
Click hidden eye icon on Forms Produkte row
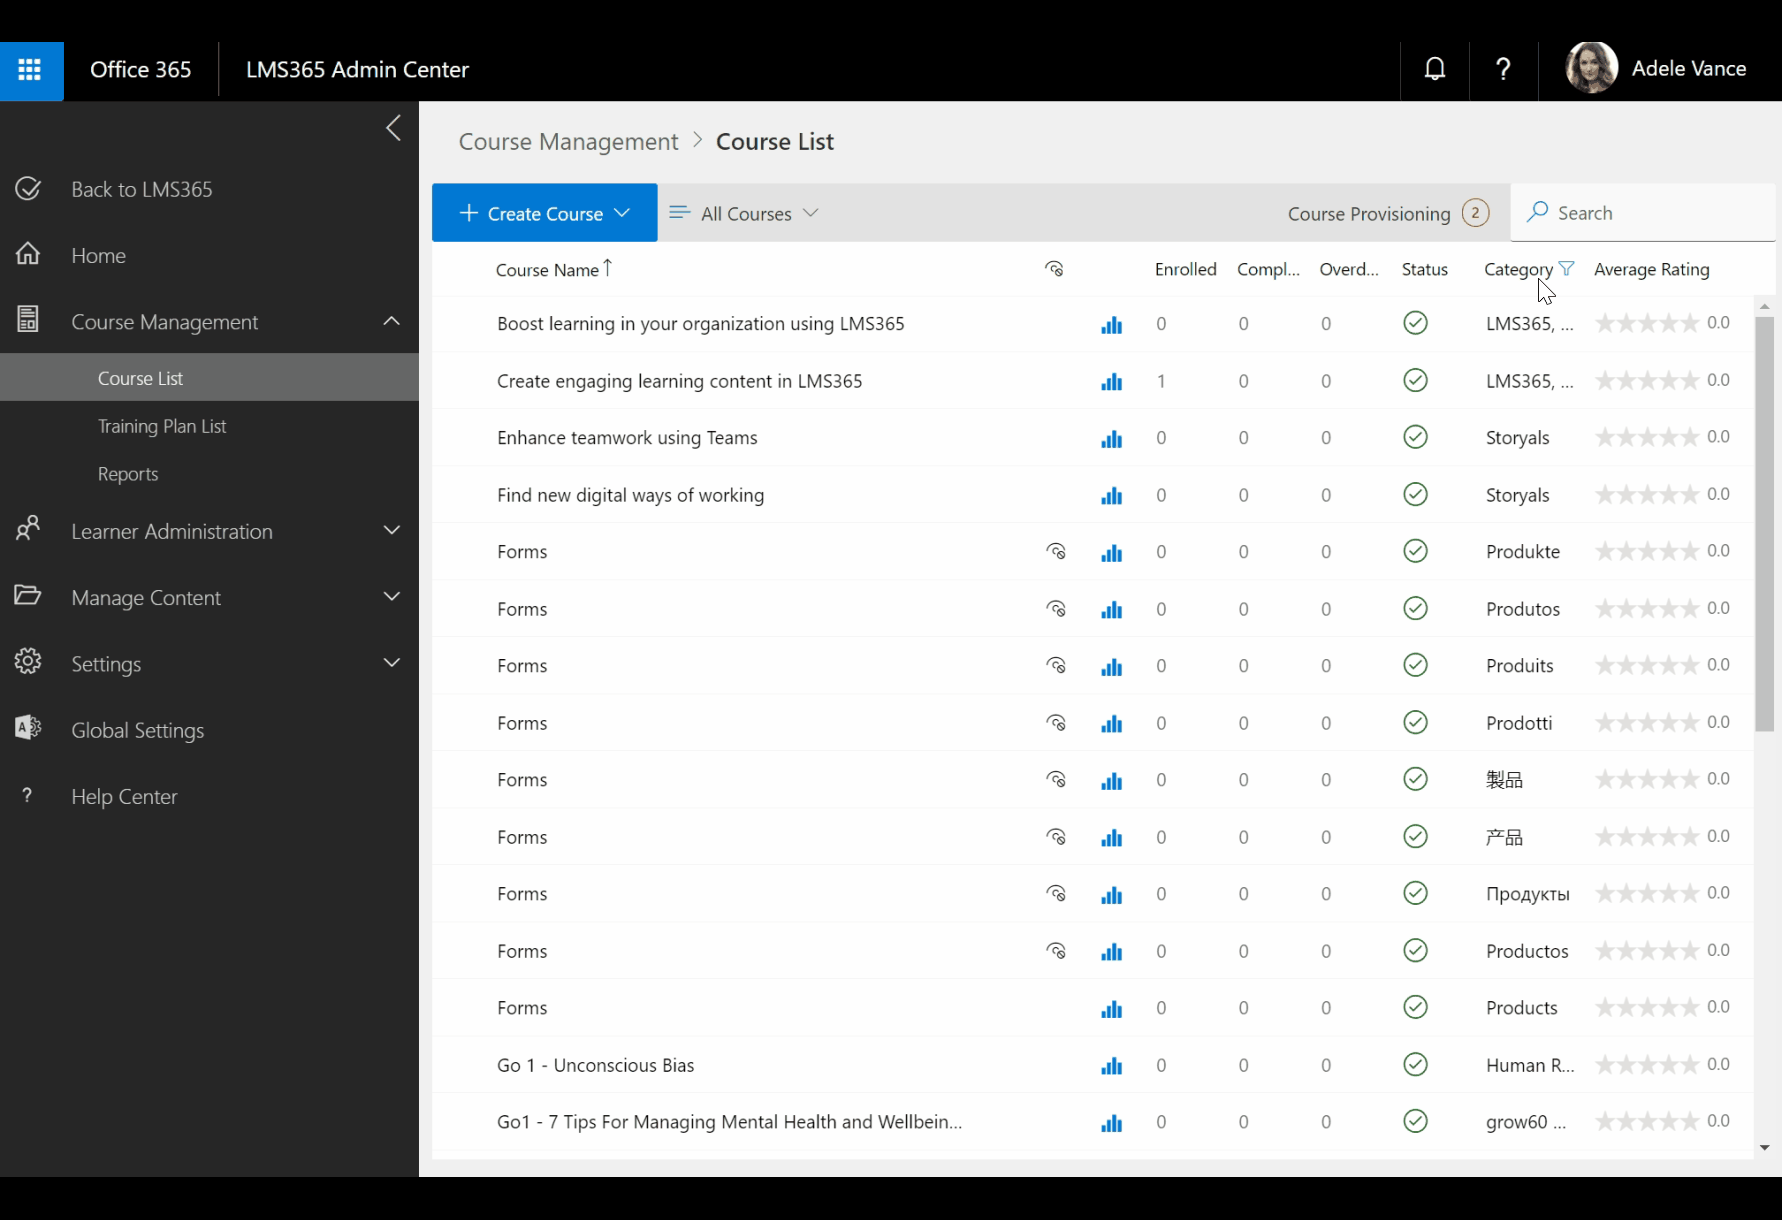click(1056, 551)
